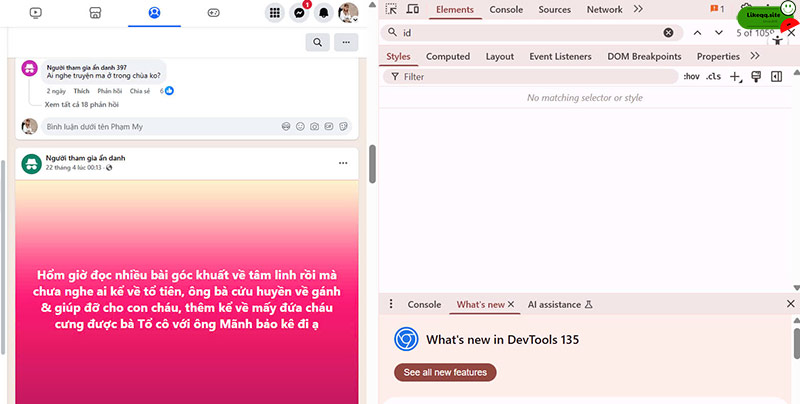Image resolution: width=800 pixels, height=404 pixels.
Task: Toggle the rendering emulations brush icon
Action: click(756, 77)
